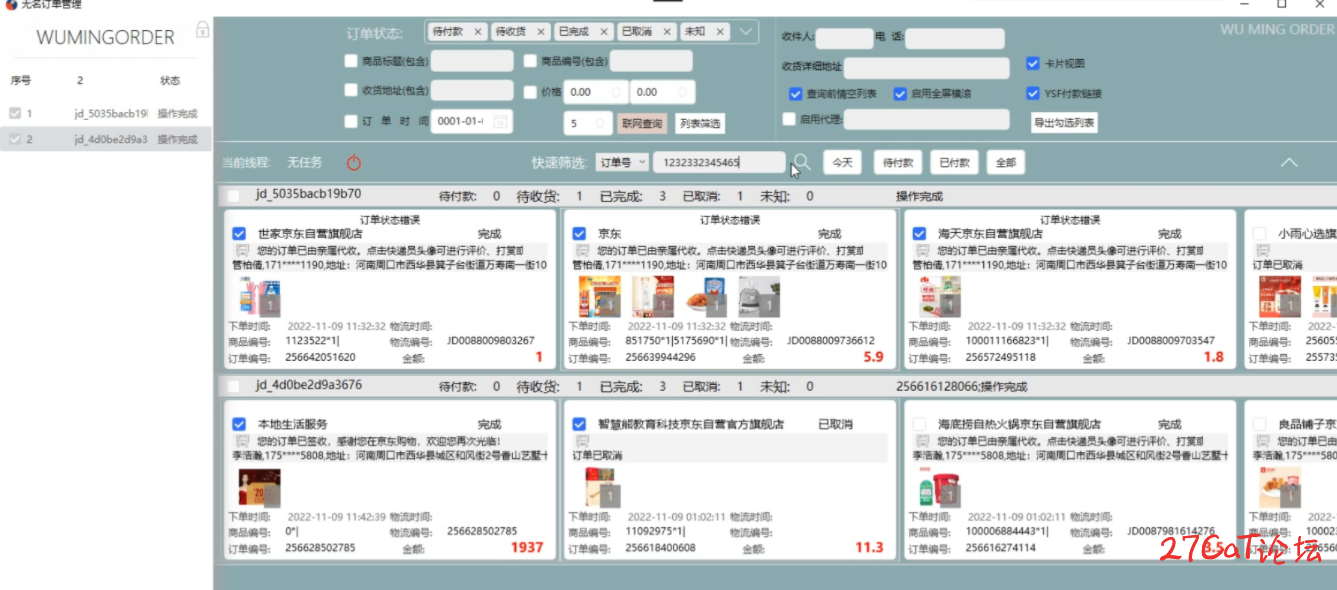Screen dimensions: 1337x590
Task: Collapse the filter panel with the up chevron
Action: 1290,162
